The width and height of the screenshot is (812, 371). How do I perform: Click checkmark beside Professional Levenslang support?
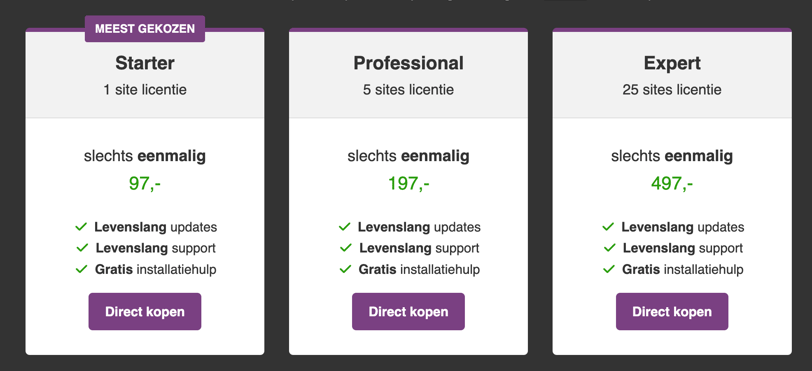click(x=346, y=248)
